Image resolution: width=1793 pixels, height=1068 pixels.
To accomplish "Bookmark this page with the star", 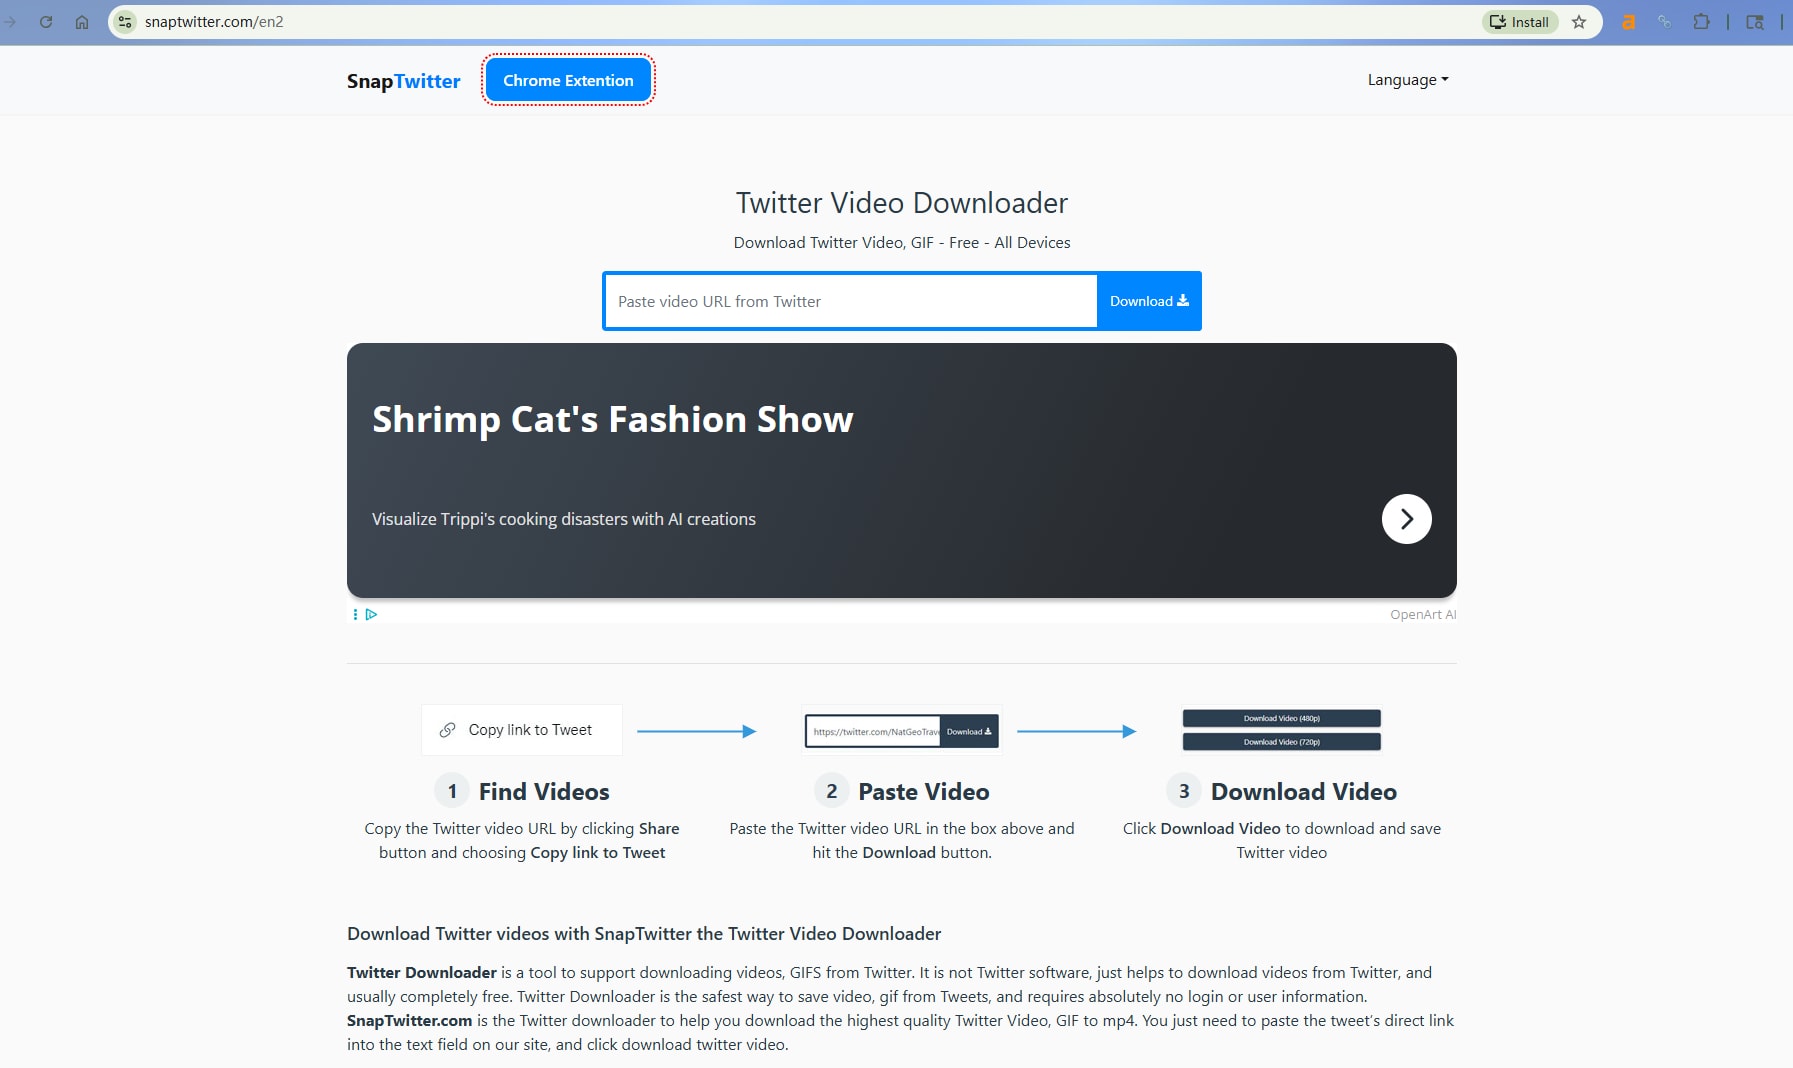I will [x=1579, y=22].
